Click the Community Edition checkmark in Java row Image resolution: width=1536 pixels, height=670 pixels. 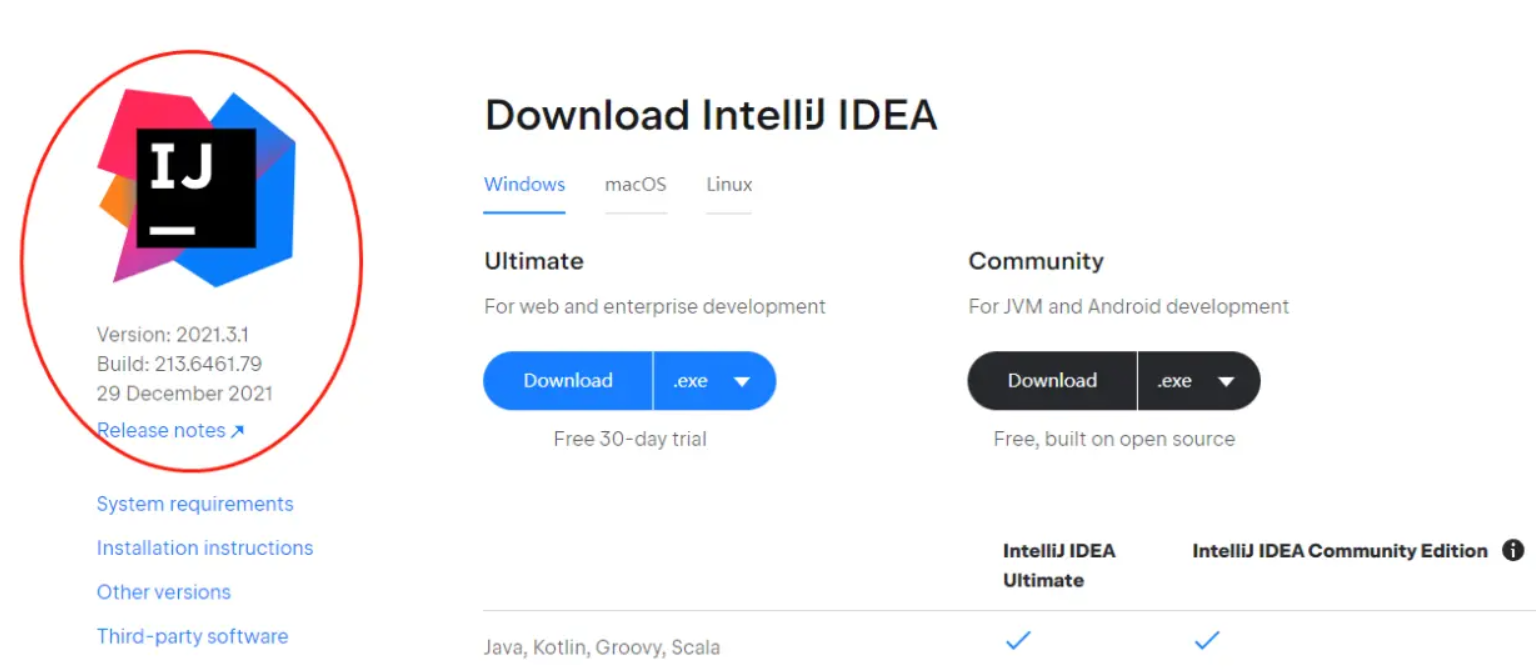coord(1207,640)
